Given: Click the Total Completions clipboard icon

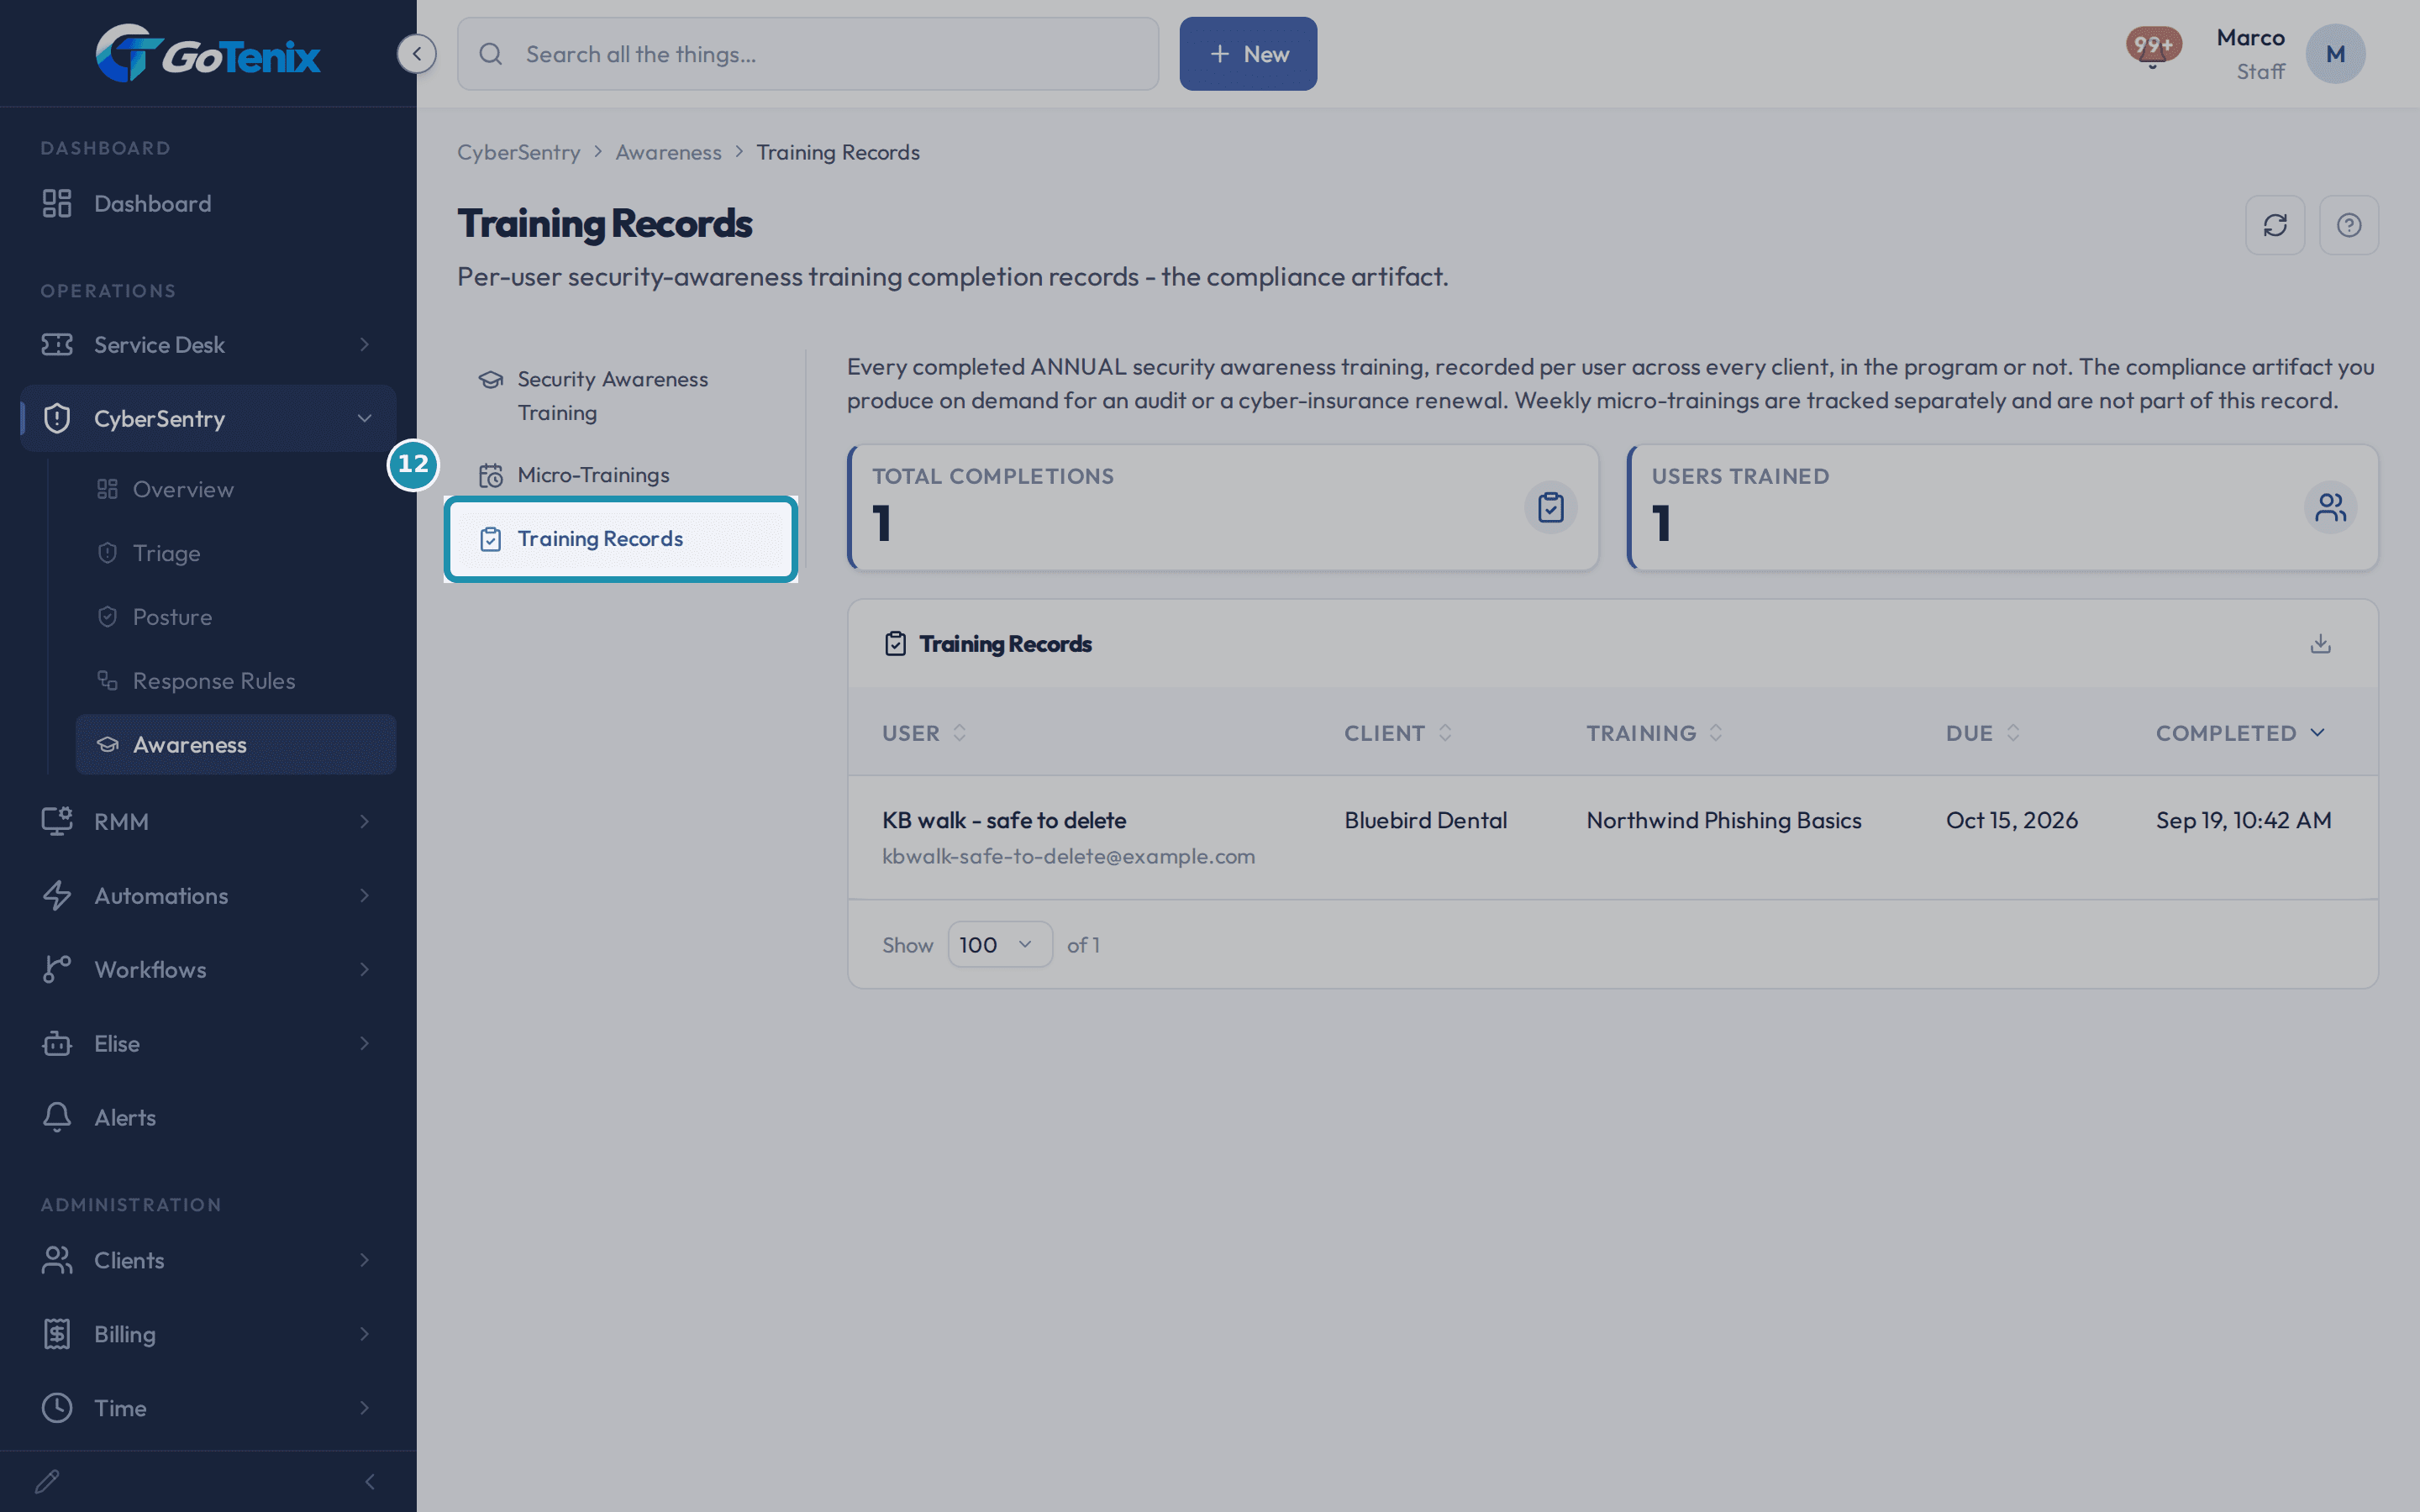Looking at the screenshot, I should (x=1551, y=507).
